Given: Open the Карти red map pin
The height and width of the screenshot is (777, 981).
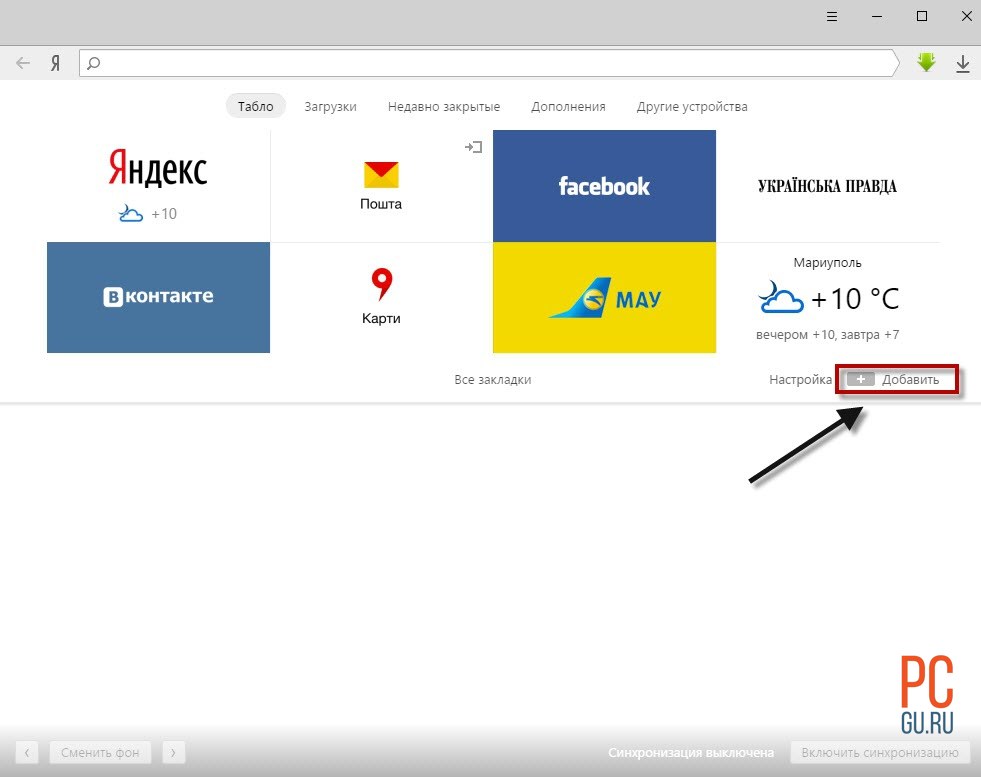Looking at the screenshot, I should click(382, 284).
